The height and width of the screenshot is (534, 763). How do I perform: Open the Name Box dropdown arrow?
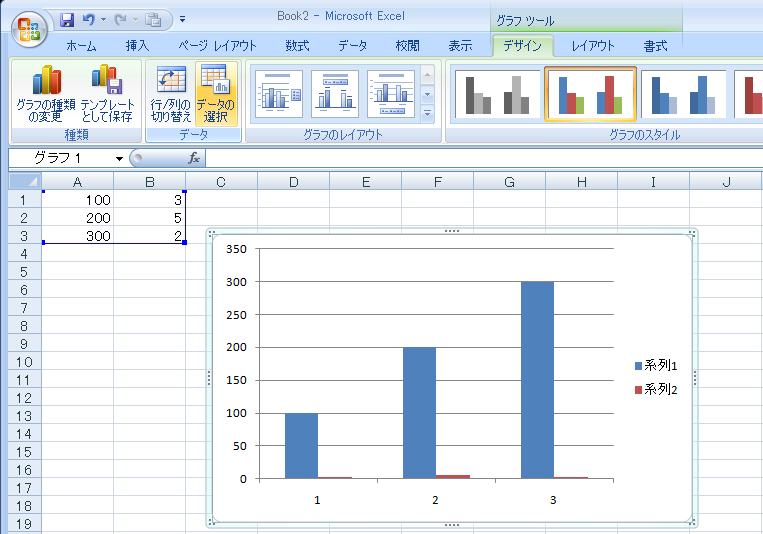(119, 158)
